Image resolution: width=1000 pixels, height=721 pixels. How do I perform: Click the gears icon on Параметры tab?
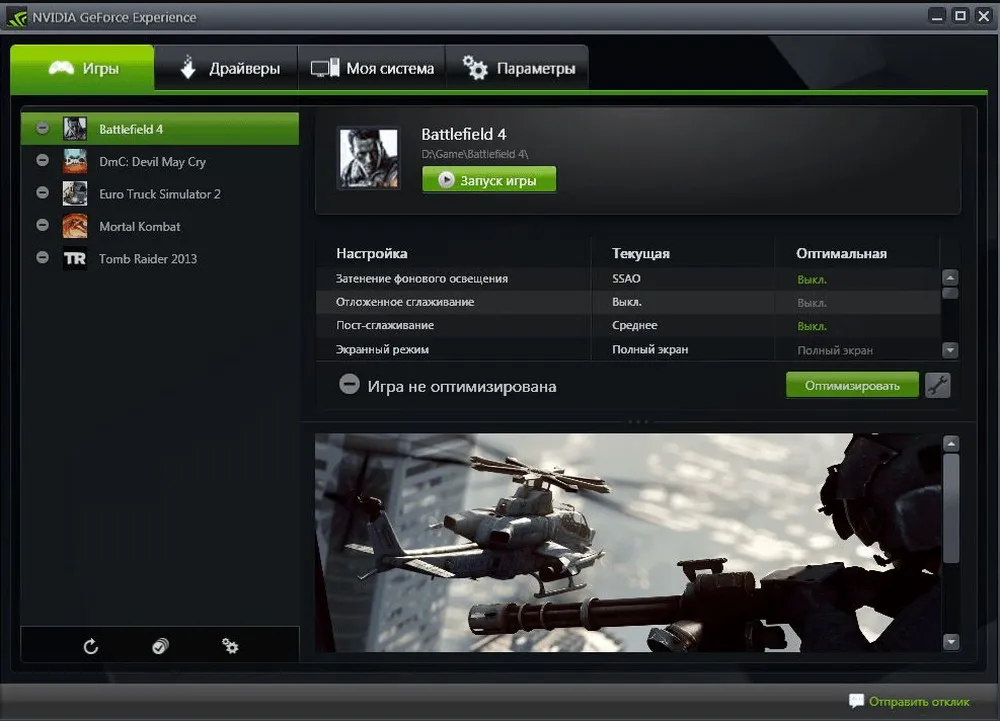pos(475,68)
